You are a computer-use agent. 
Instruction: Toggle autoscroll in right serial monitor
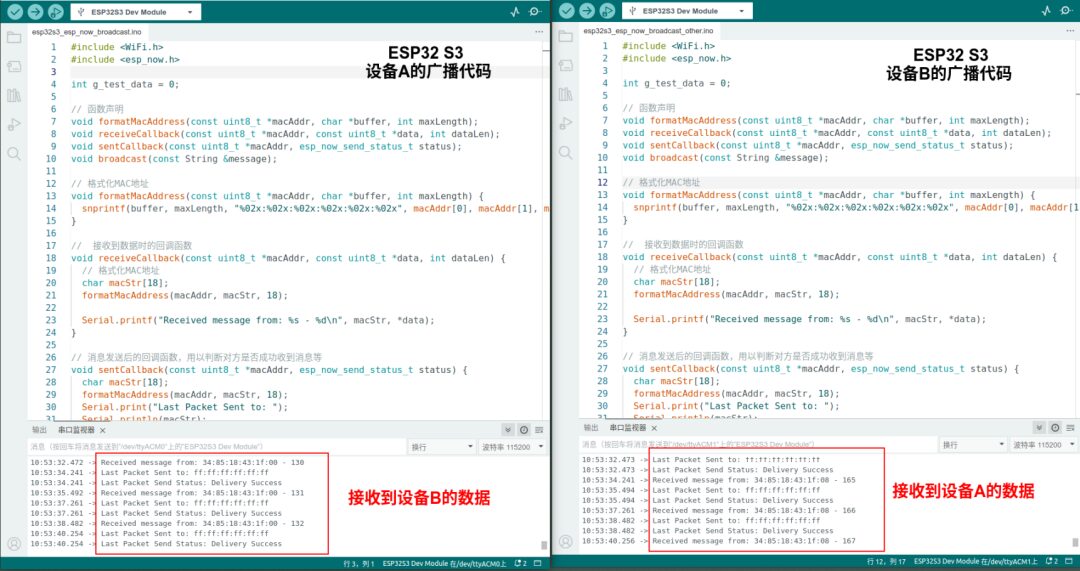tap(1039, 428)
